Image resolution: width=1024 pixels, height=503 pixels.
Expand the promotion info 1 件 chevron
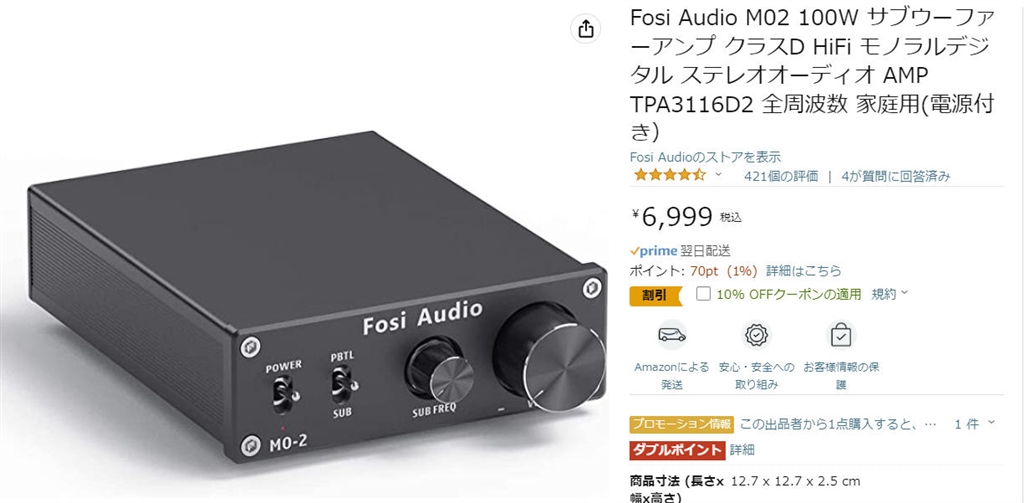(x=991, y=423)
